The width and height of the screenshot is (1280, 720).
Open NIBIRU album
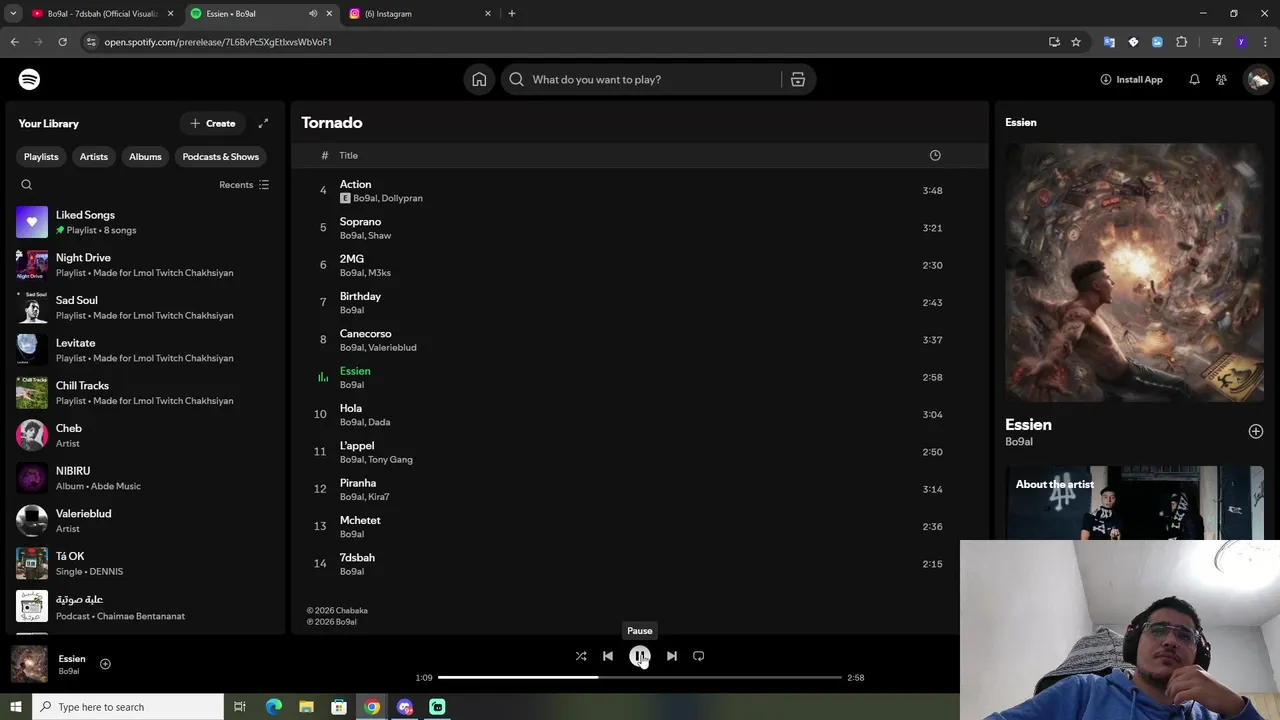[143, 478]
